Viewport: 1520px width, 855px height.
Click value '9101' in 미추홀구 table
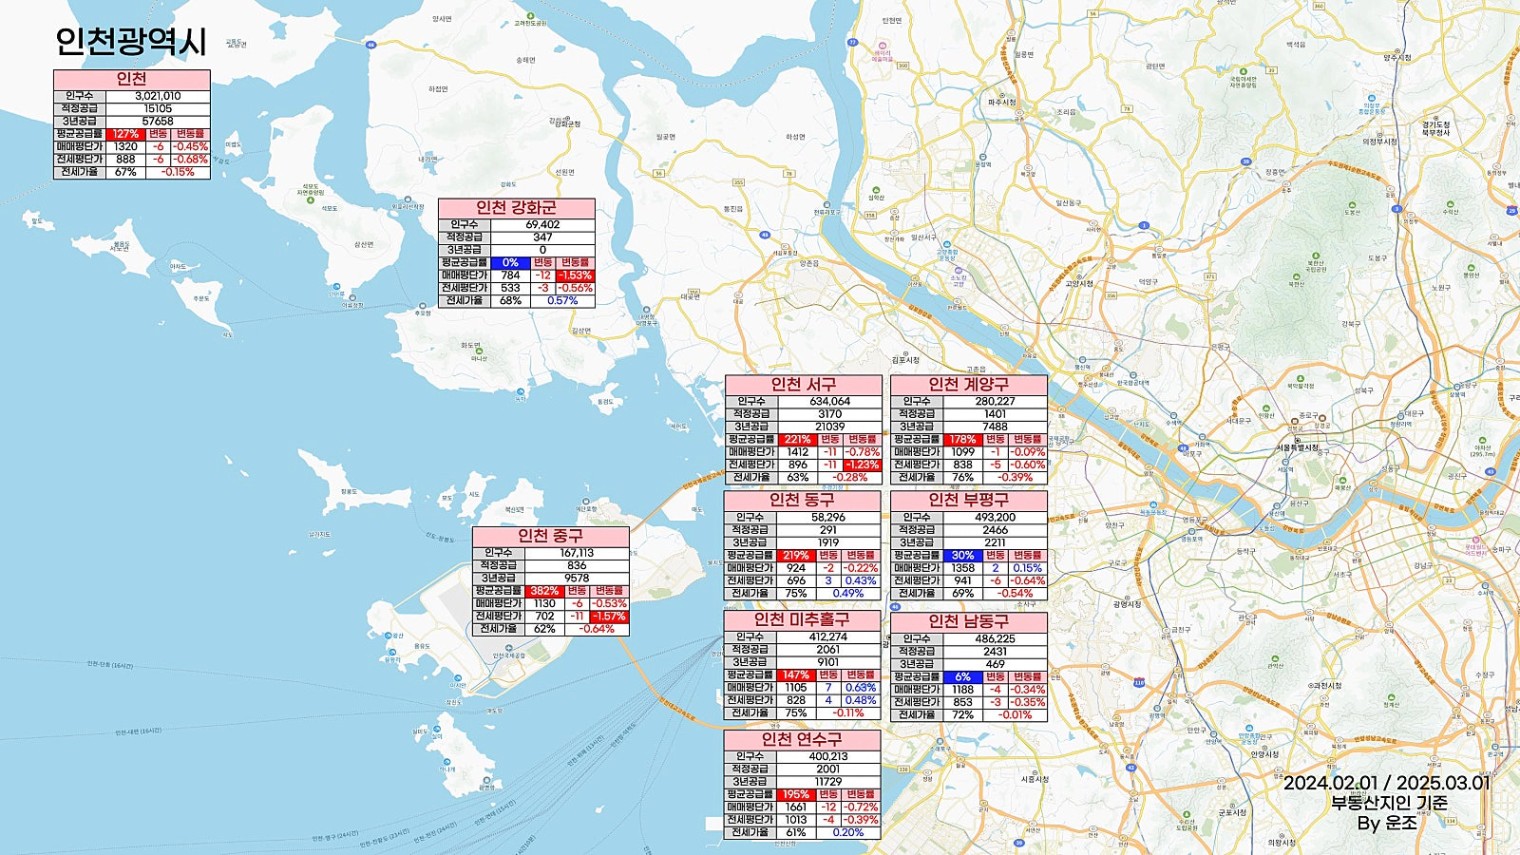828,662
